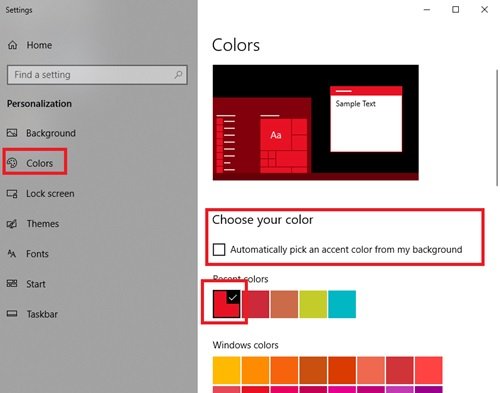This screenshot has width=500, height=393.
Task: Minimize the Settings window
Action: (x=427, y=10)
